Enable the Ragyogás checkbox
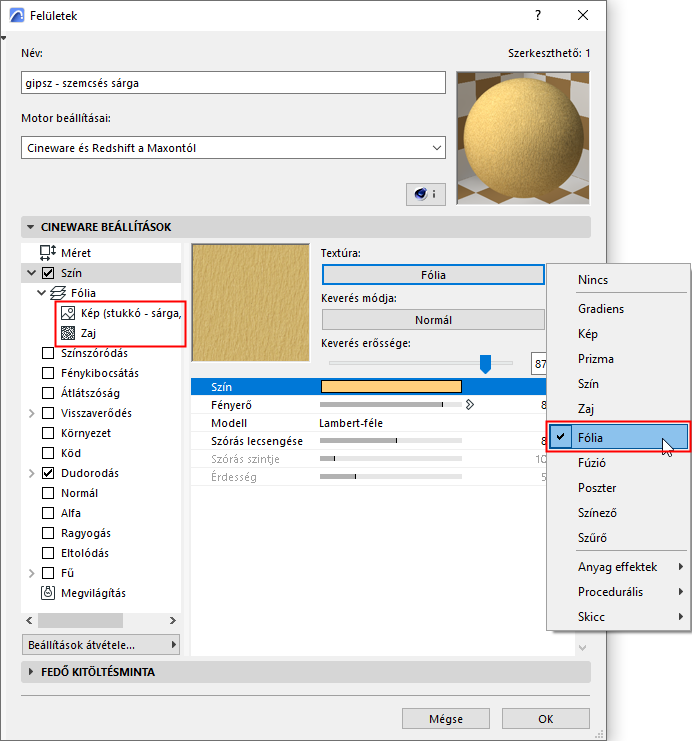The width and height of the screenshot is (692, 741). pyautogui.click(x=48, y=533)
